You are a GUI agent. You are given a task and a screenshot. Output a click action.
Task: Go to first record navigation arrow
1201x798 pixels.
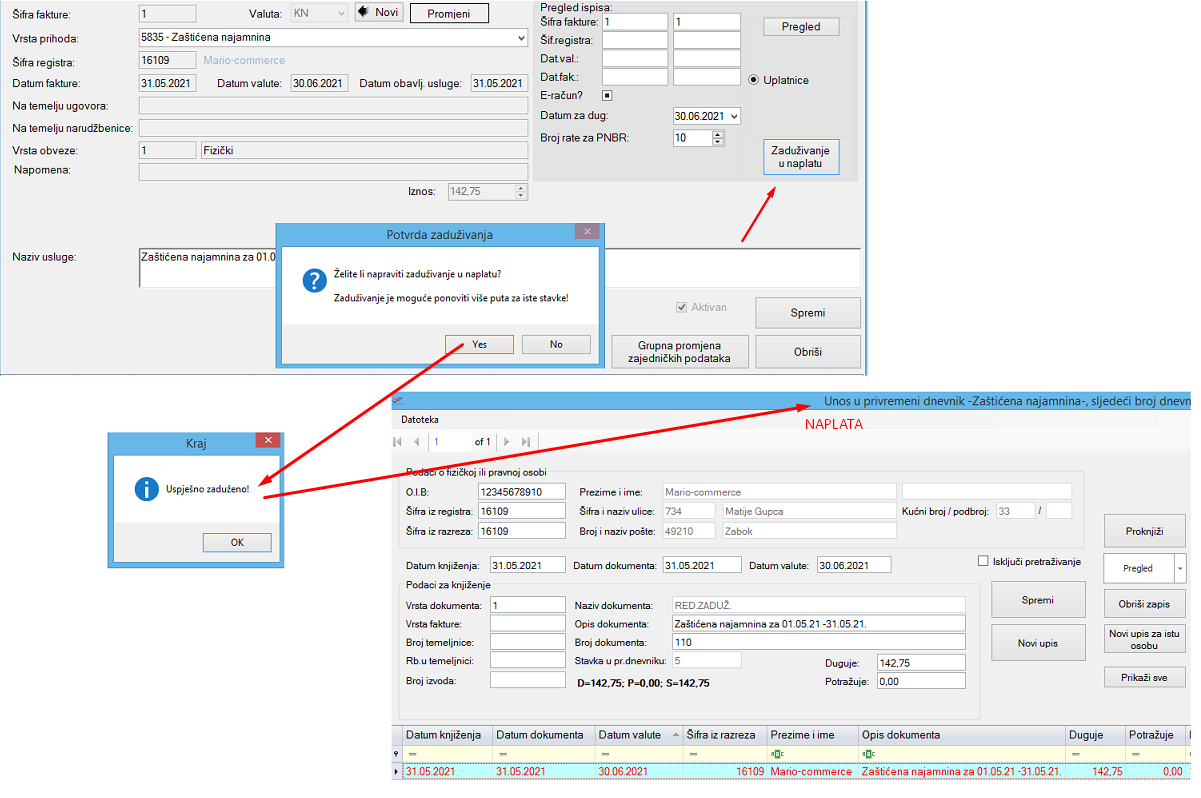[x=399, y=441]
